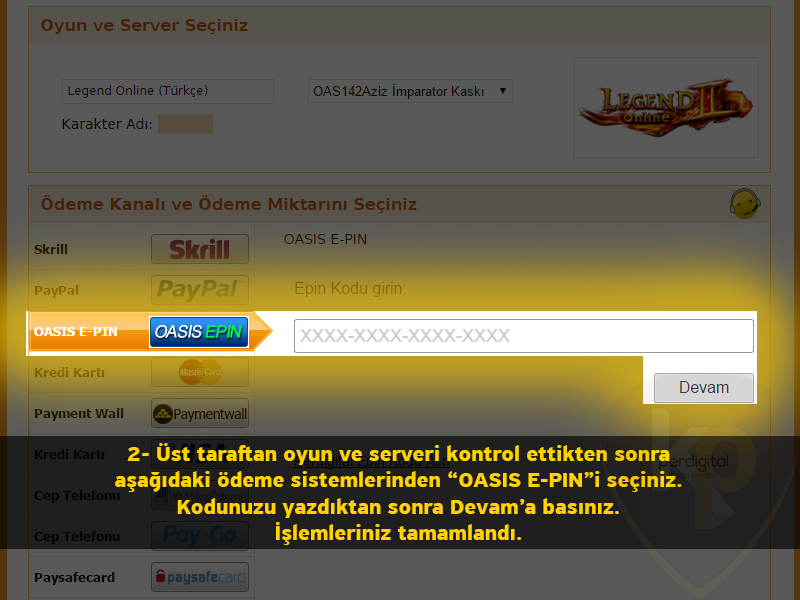The image size is (800, 600).
Task: Select the Paysafecard payment channel
Action: click(x=141, y=577)
